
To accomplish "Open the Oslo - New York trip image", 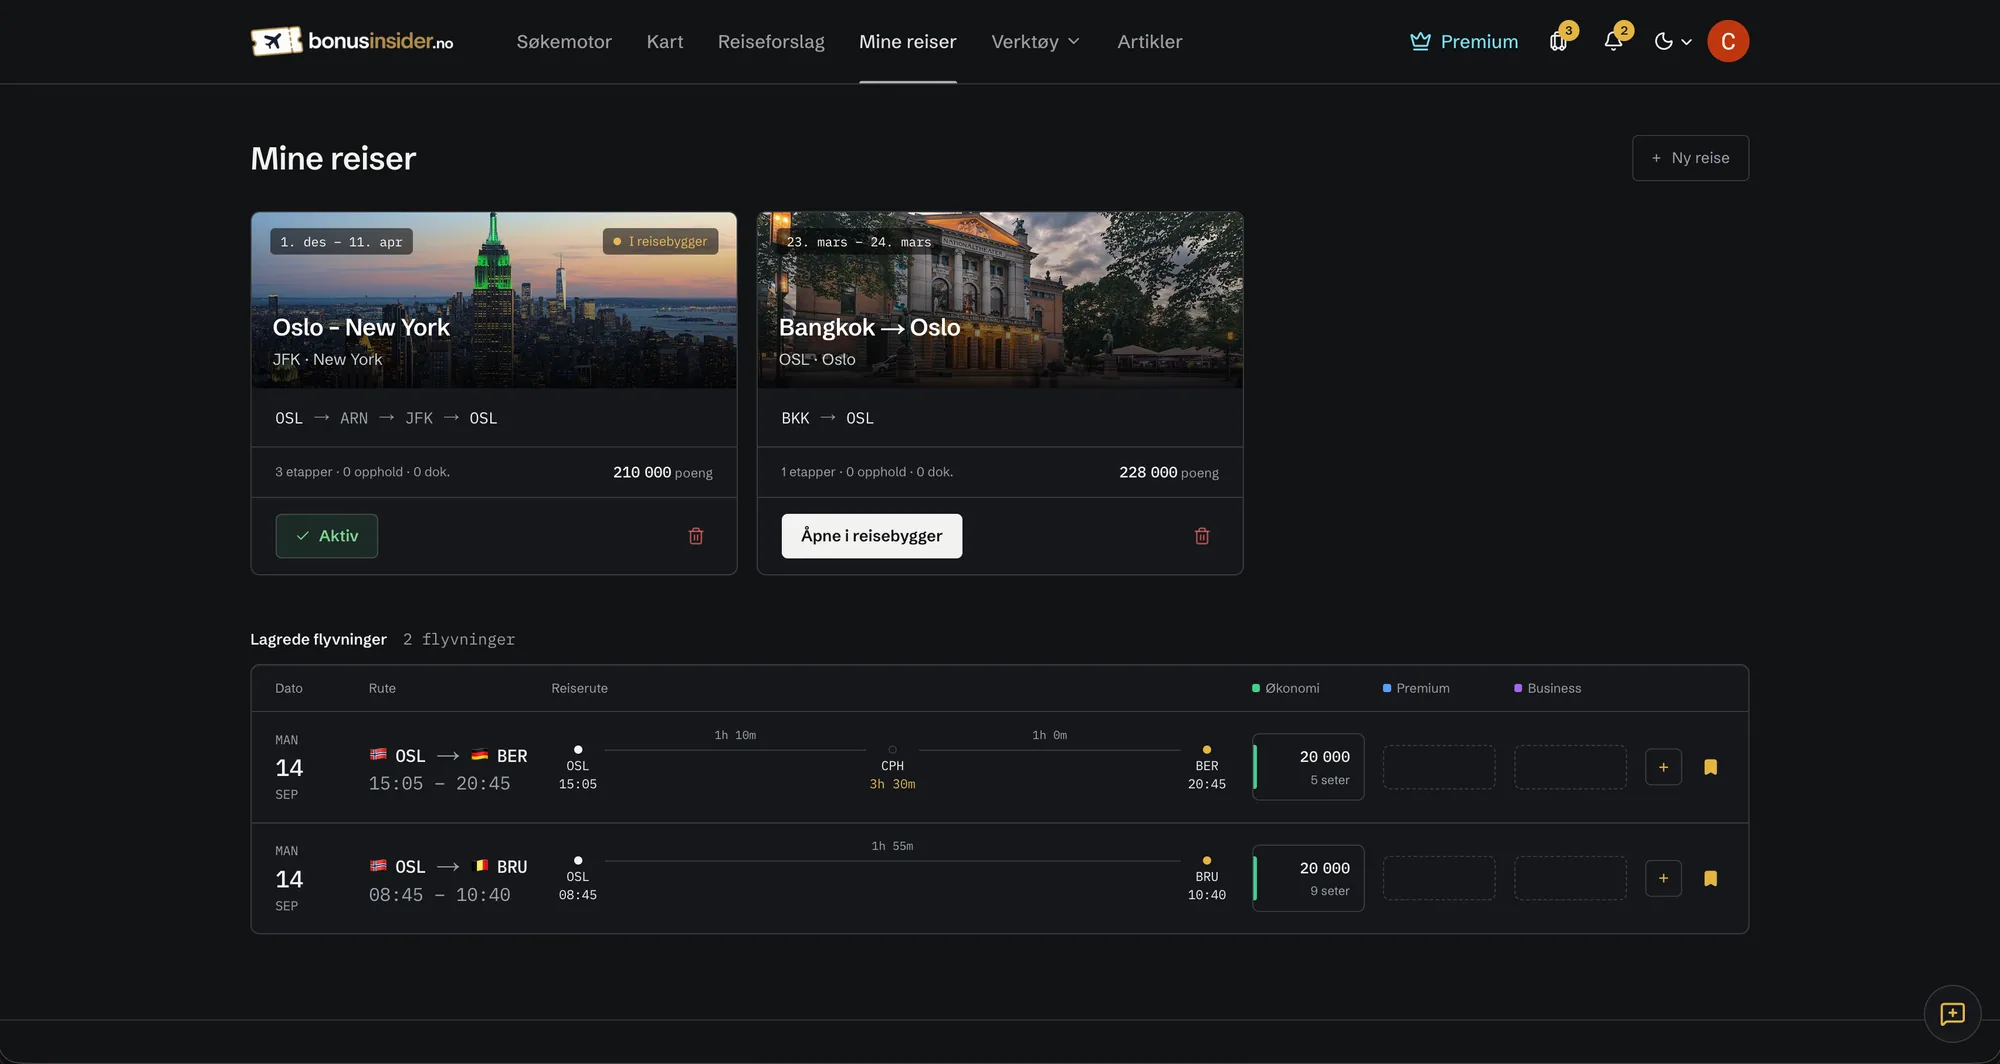I will point(494,300).
